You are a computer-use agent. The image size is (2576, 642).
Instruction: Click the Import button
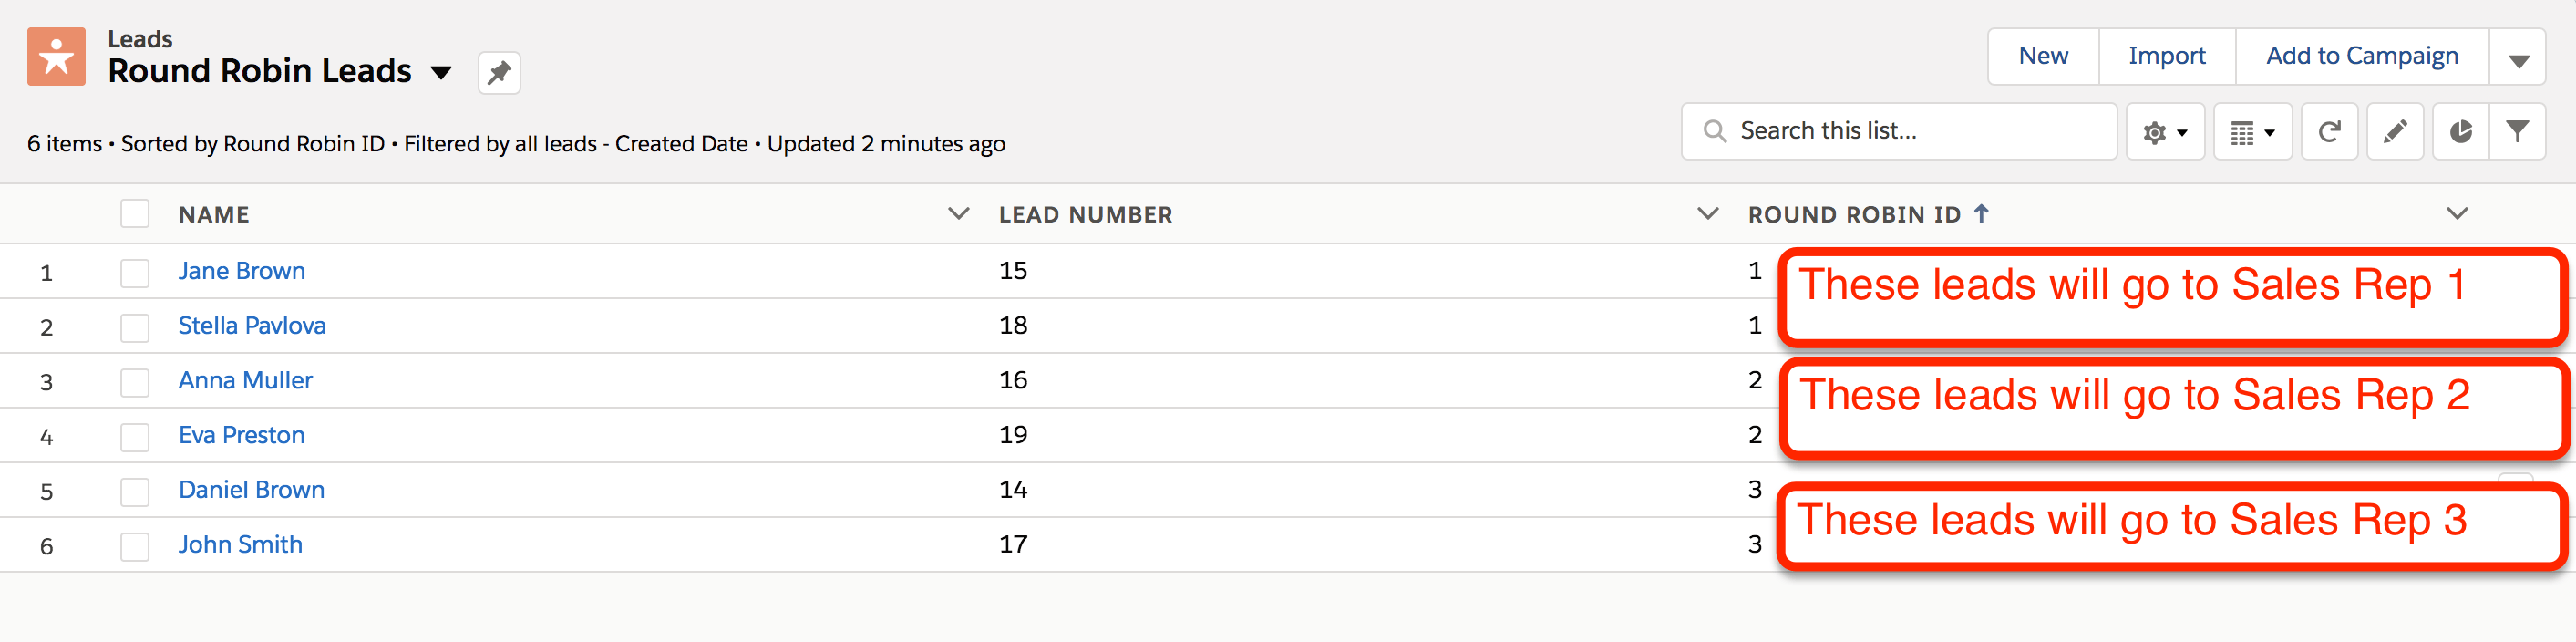pyautogui.click(x=2166, y=56)
